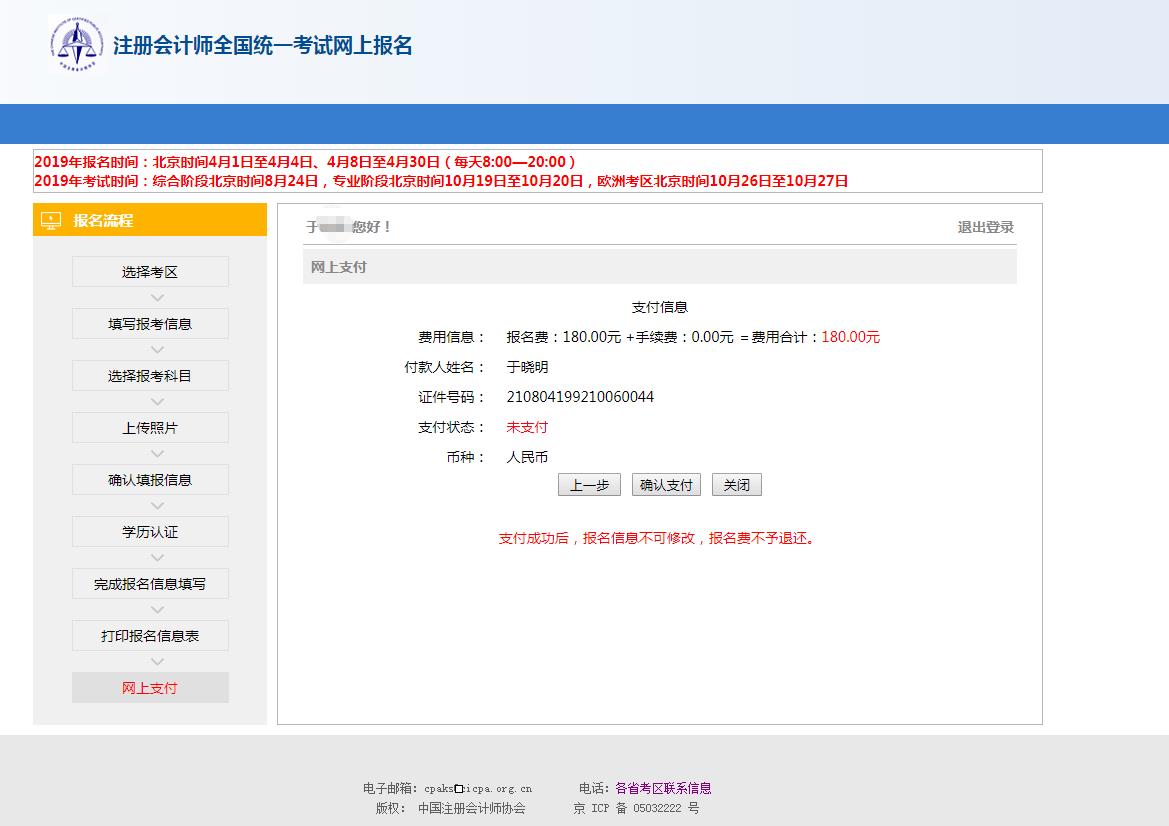Open 打印报名信息表 step
The height and width of the screenshot is (826, 1169).
point(149,635)
